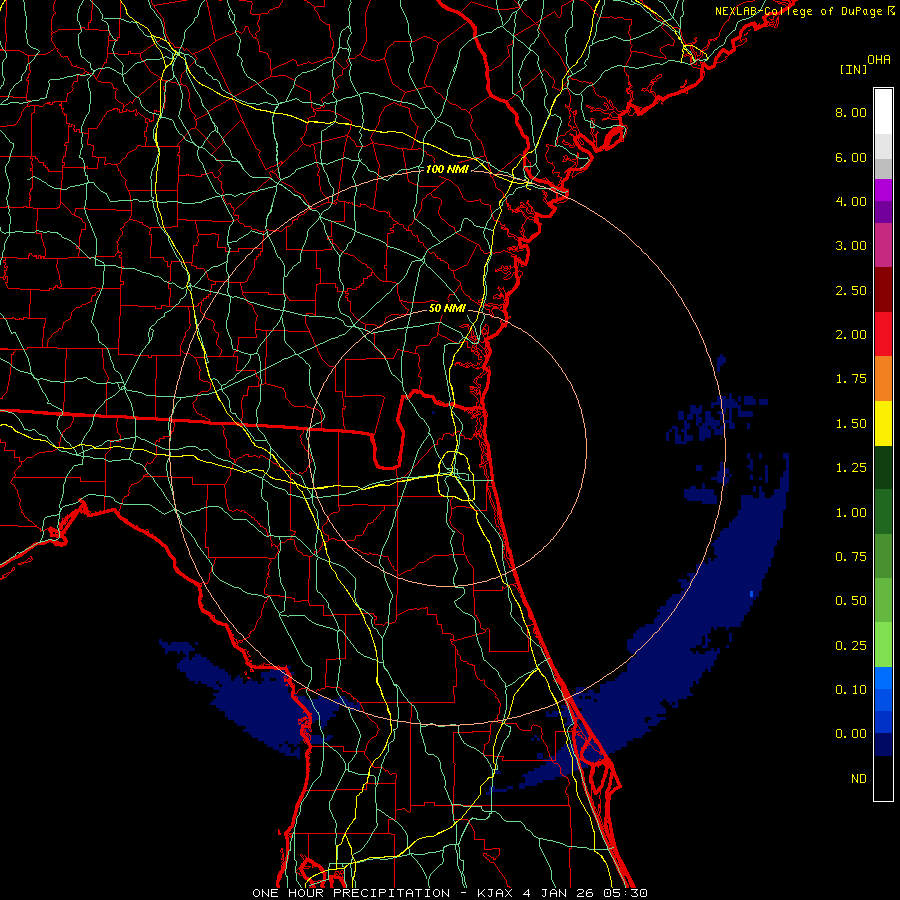This screenshot has height=900, width=900.
Task: Click the "8.00" scale label
Action: 851,112
